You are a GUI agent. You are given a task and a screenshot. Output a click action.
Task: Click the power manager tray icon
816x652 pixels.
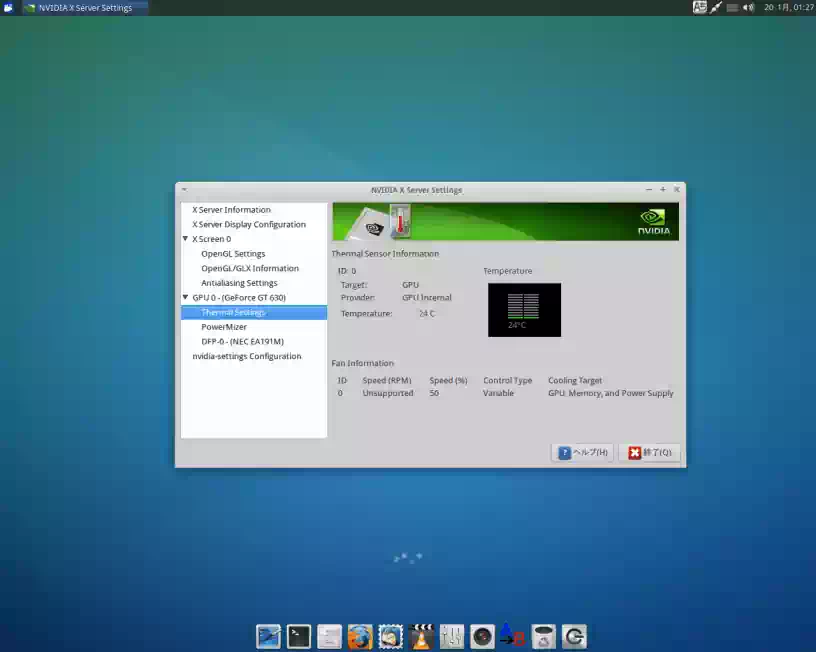tap(732, 7)
